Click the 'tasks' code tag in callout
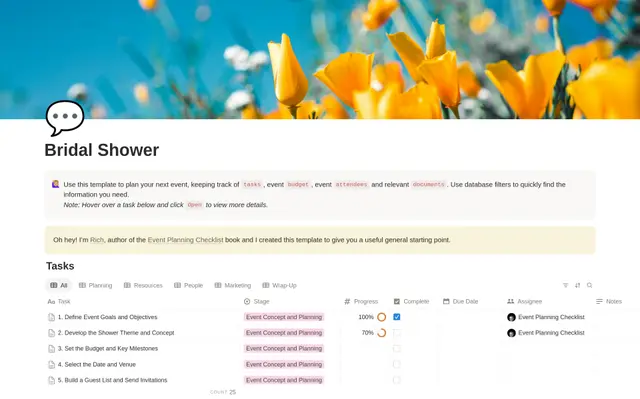Screen dimensions: 640x399 pyautogui.click(x=252, y=184)
